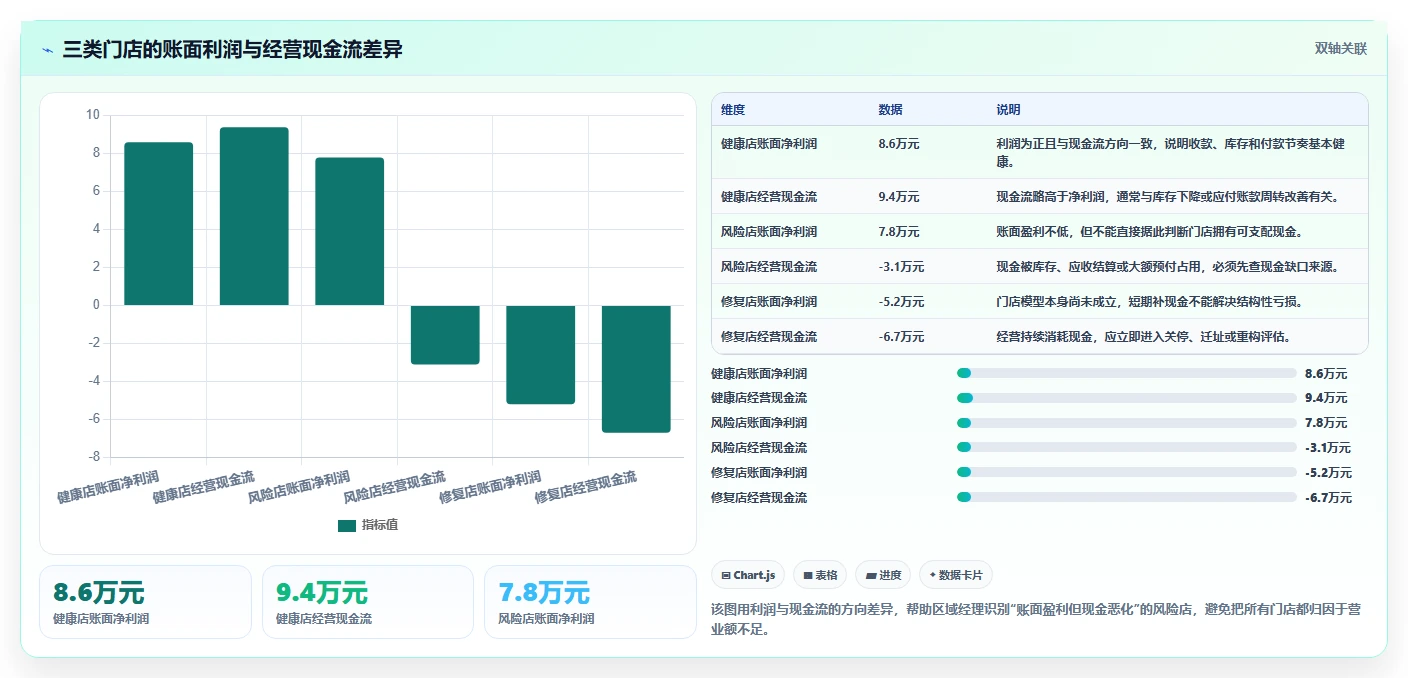Select table cell 修复店账面净利润
The width and height of the screenshot is (1408, 678).
pyautogui.click(x=769, y=302)
